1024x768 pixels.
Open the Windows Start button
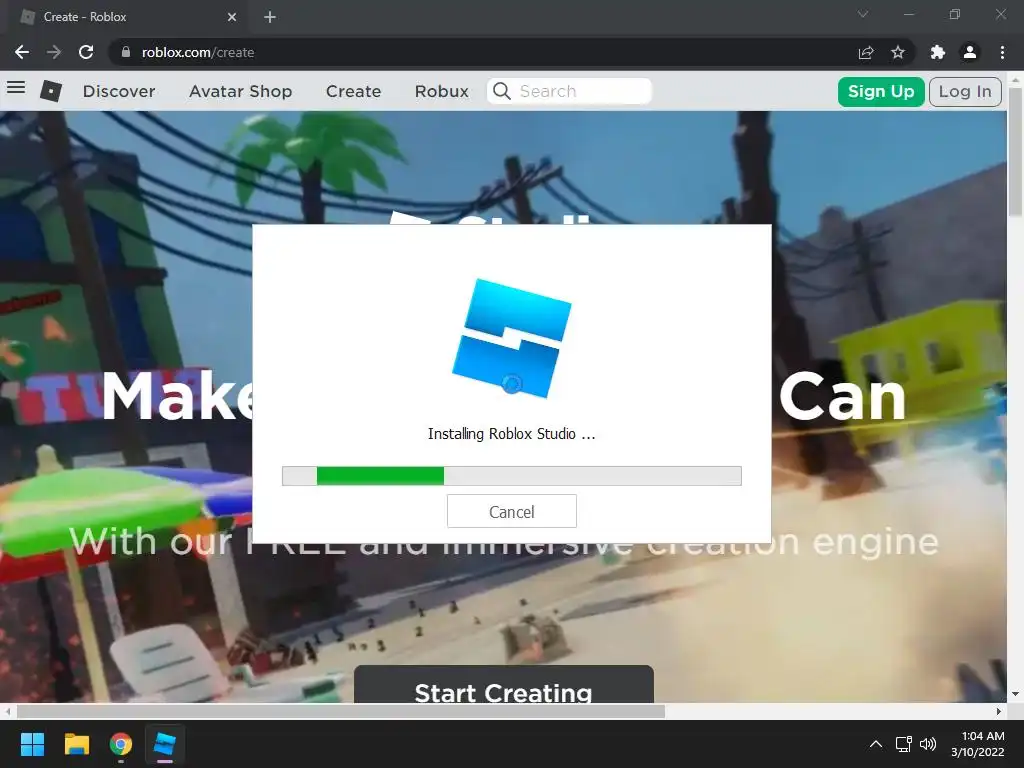tap(32, 744)
